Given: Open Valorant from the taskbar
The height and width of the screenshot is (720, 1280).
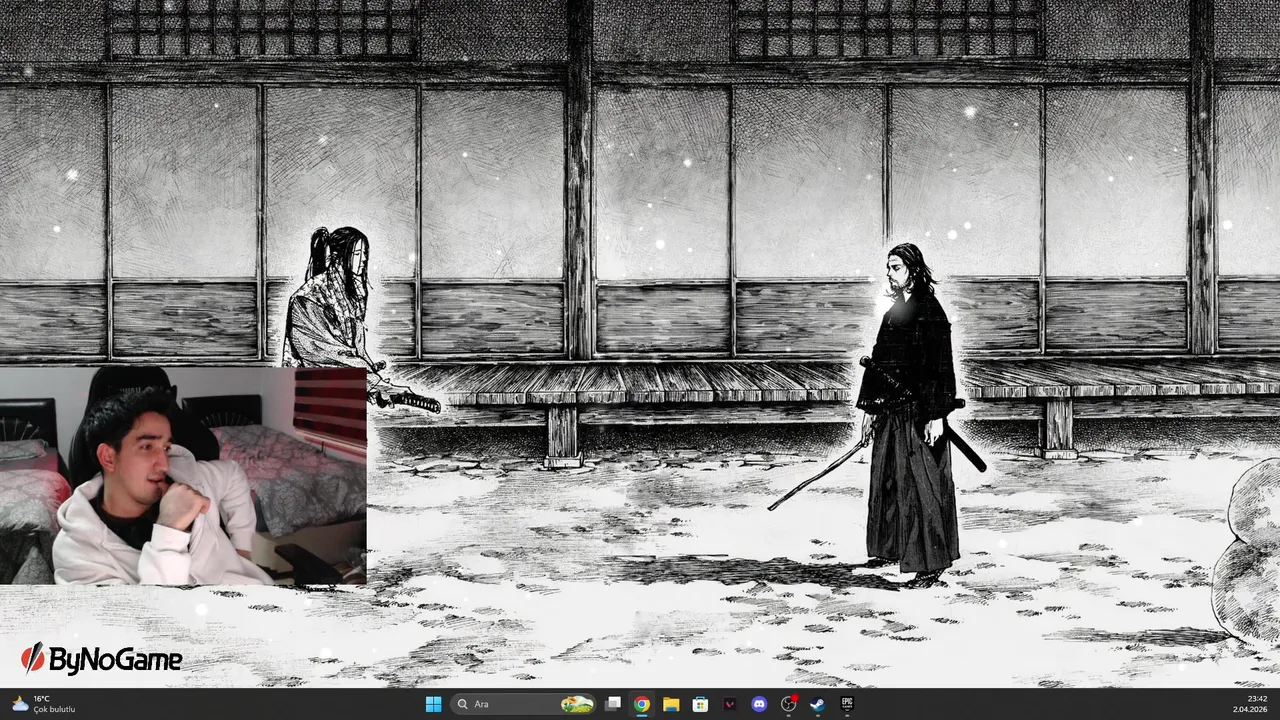Looking at the screenshot, I should pyautogui.click(x=730, y=704).
